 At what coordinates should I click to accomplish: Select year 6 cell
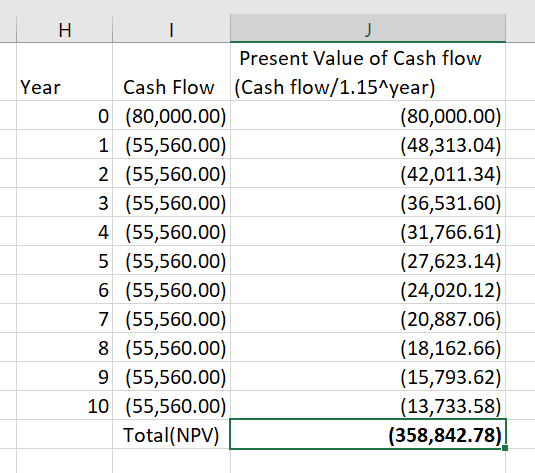click(64, 289)
